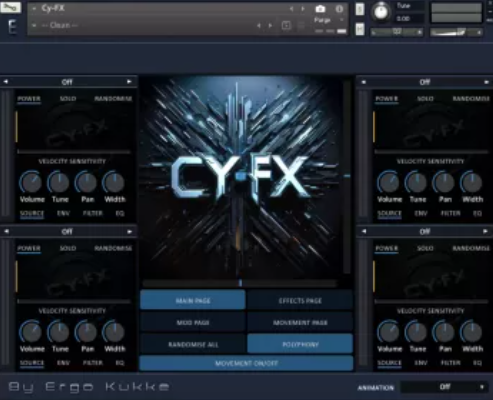This screenshot has width=493, height=400.
Task: Open the instrument info icon
Action: click(339, 9)
